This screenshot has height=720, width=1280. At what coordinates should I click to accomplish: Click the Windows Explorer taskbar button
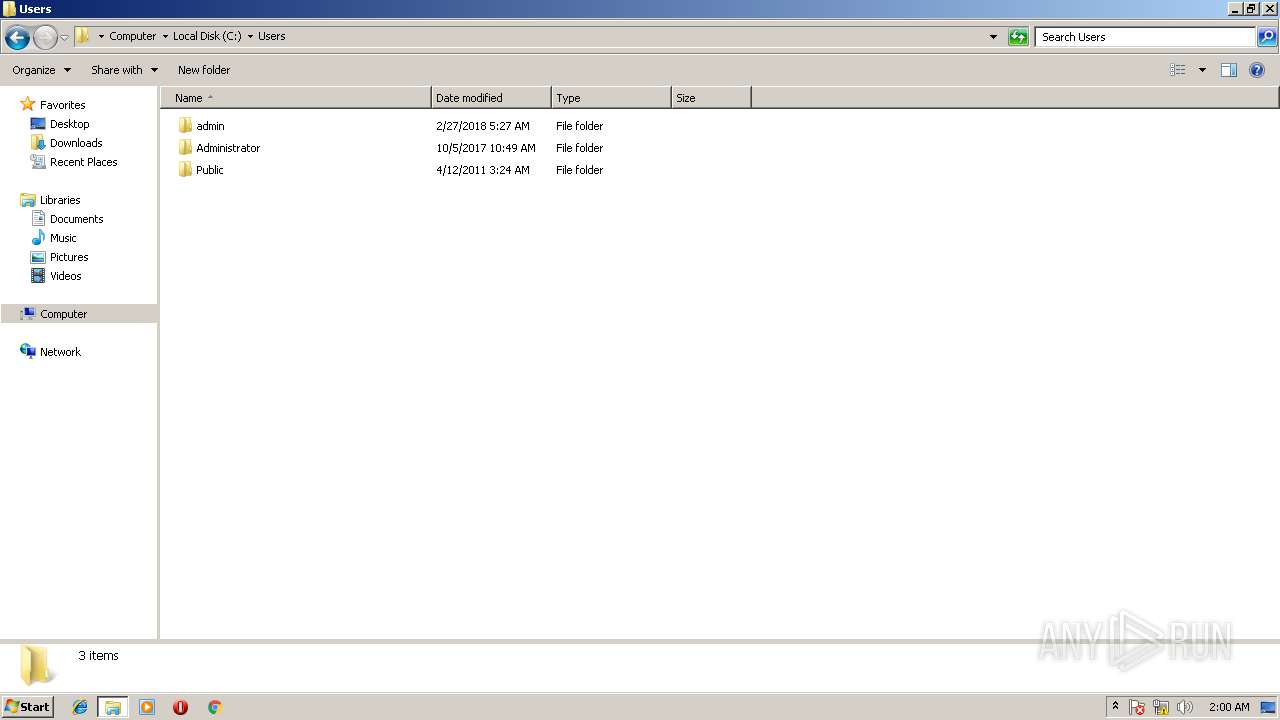pos(112,707)
